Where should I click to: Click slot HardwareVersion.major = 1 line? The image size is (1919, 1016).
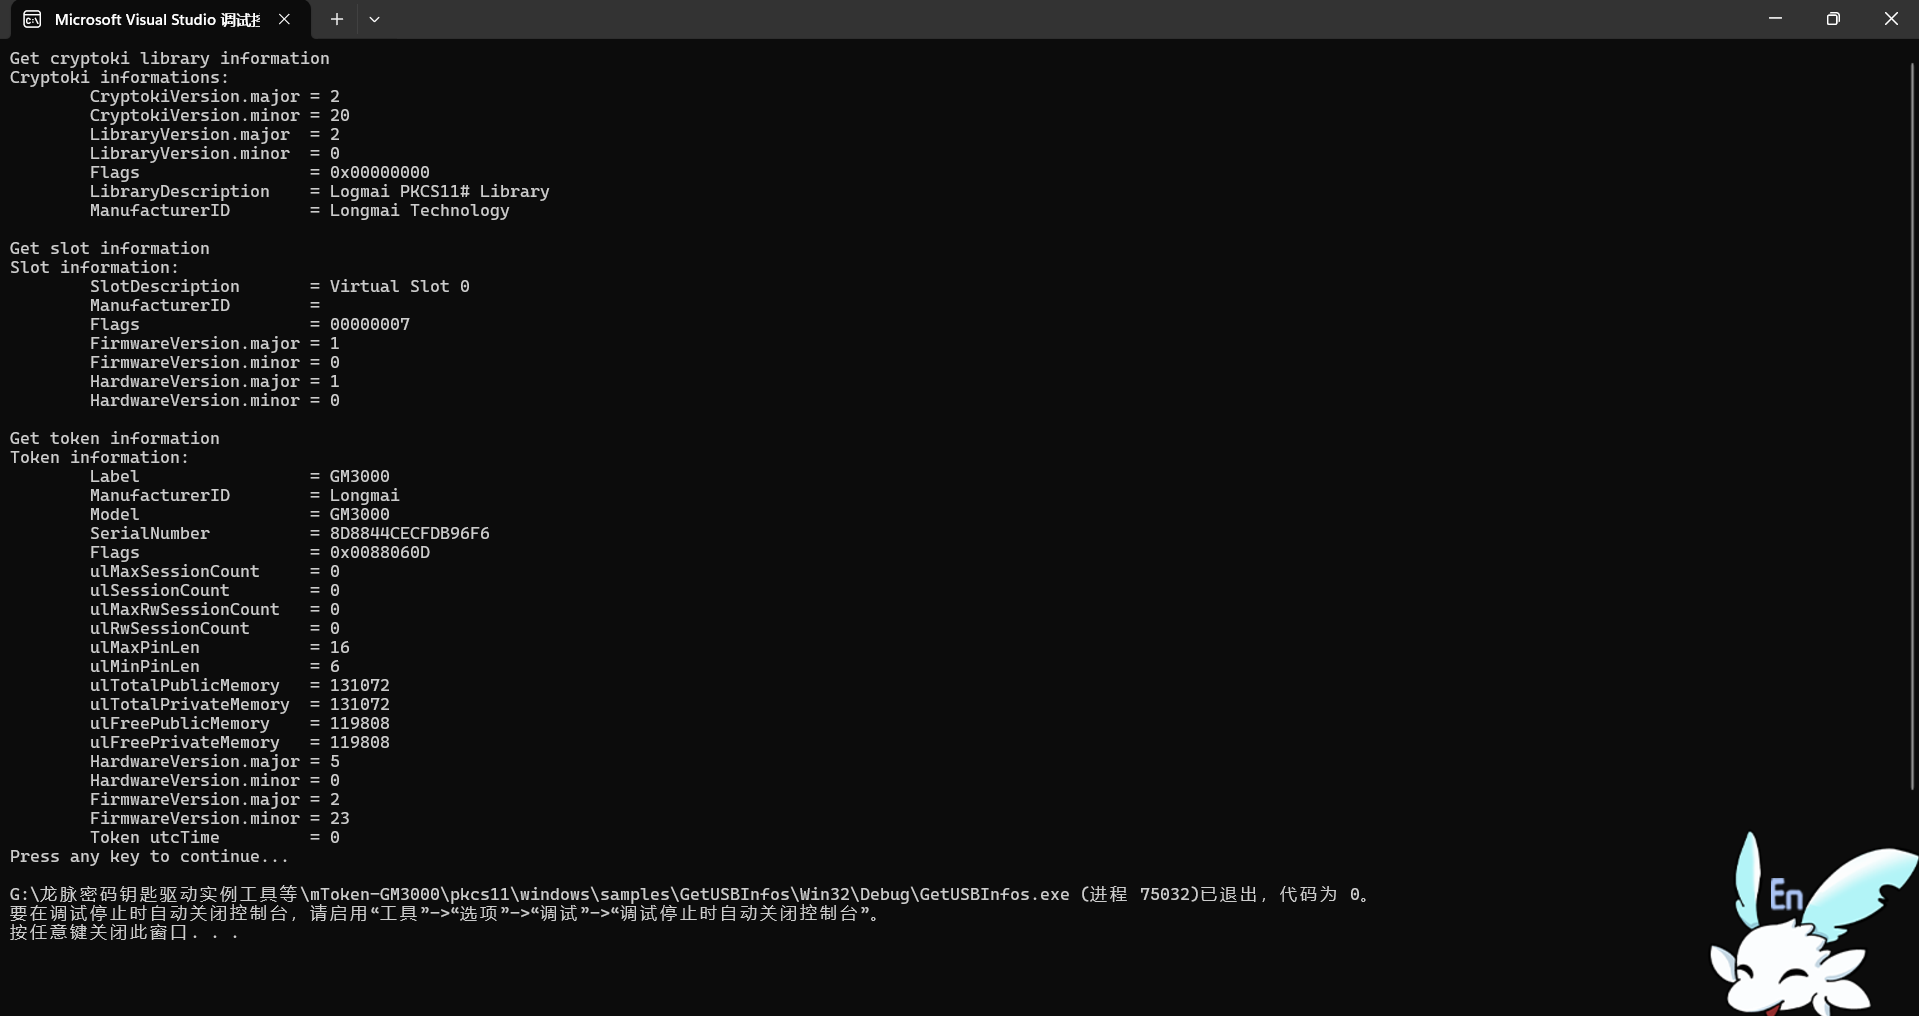click(x=215, y=381)
